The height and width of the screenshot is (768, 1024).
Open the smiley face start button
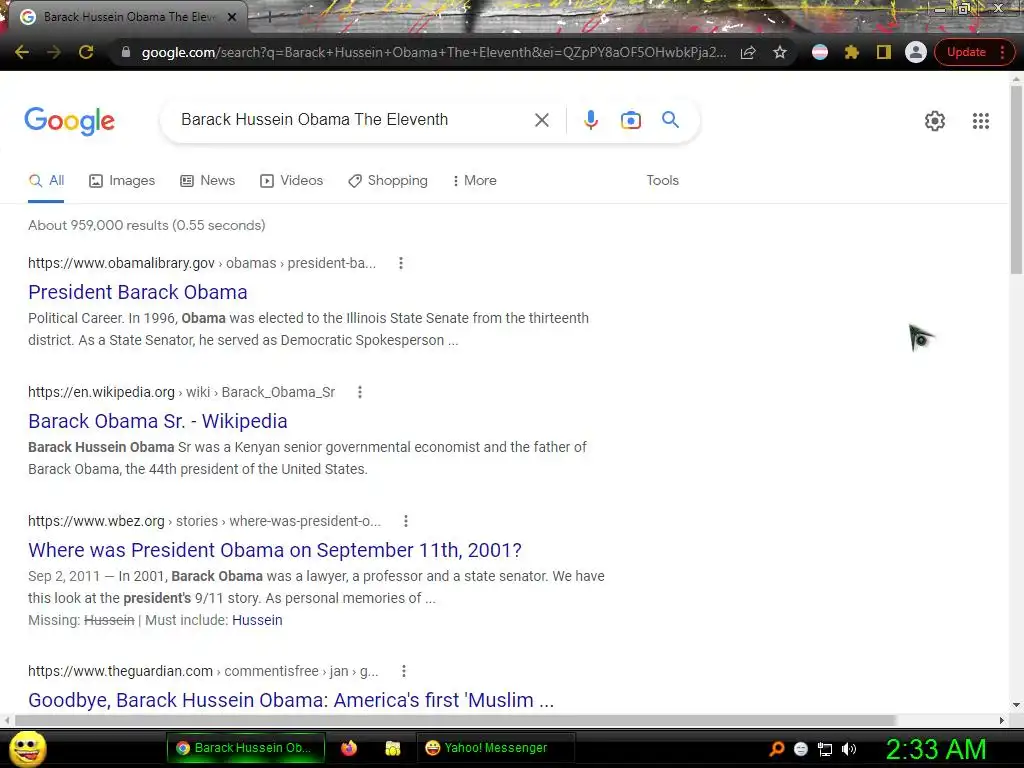click(27, 748)
